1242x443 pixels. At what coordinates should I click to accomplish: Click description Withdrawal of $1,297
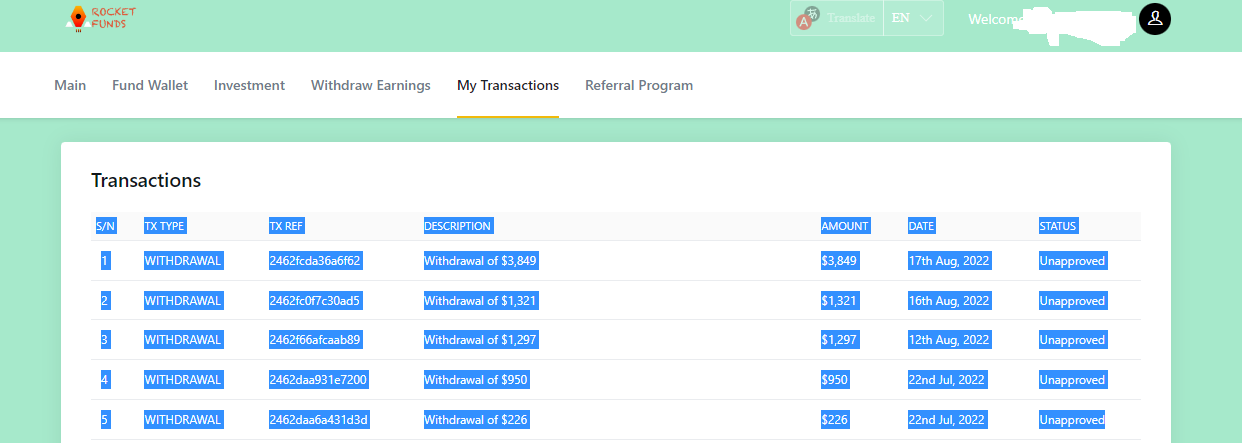pos(481,340)
